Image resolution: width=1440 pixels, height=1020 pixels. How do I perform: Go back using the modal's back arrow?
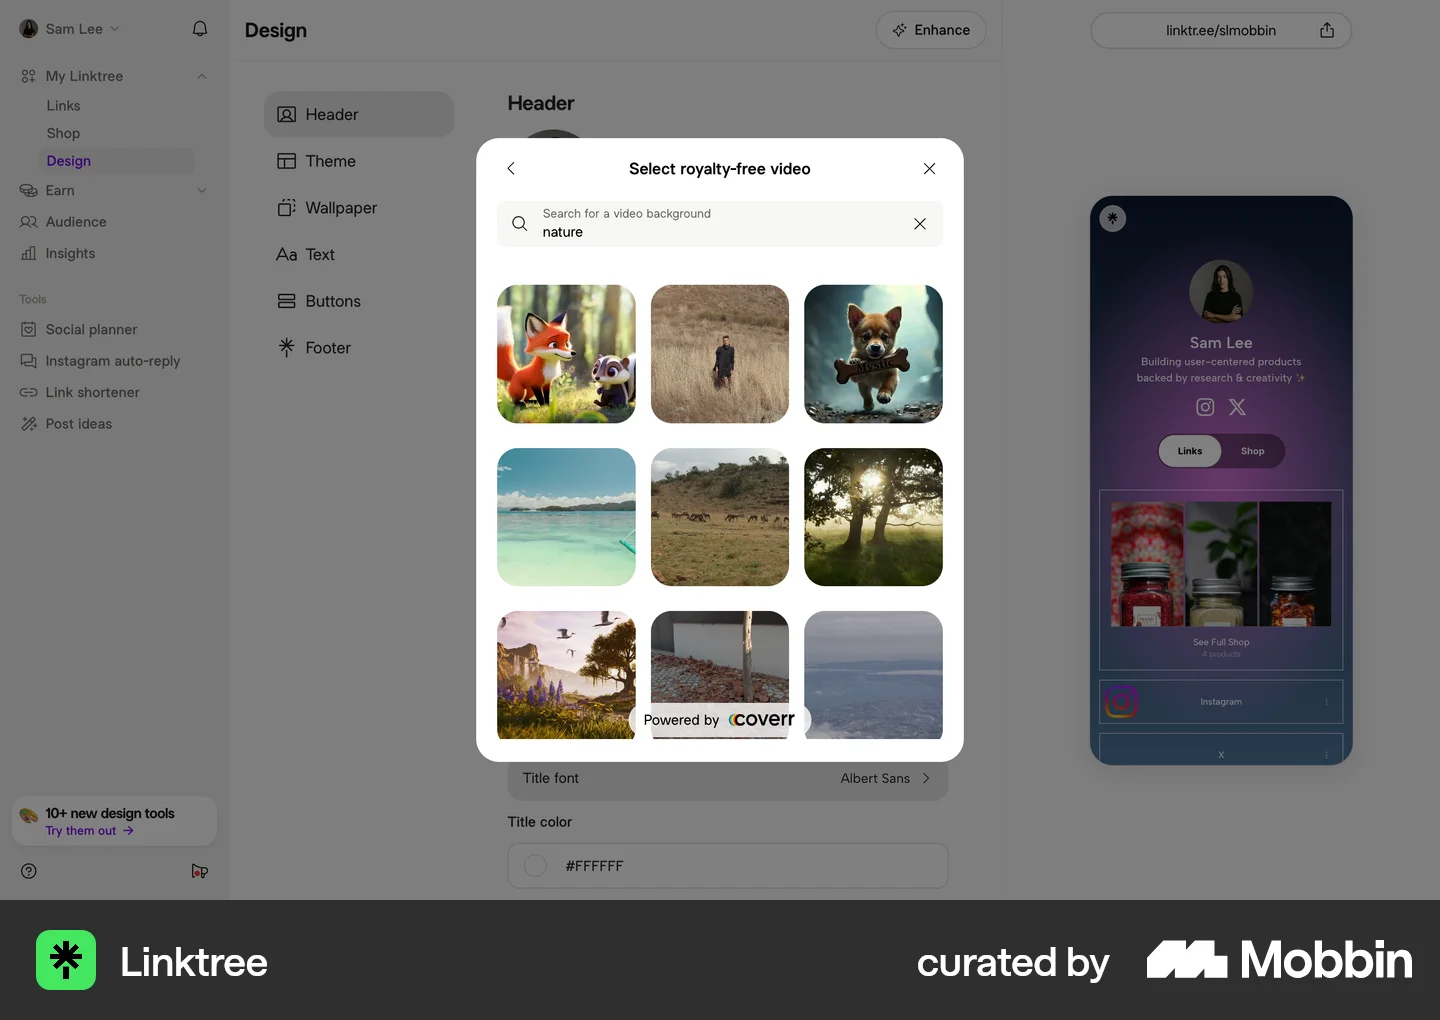tap(511, 169)
